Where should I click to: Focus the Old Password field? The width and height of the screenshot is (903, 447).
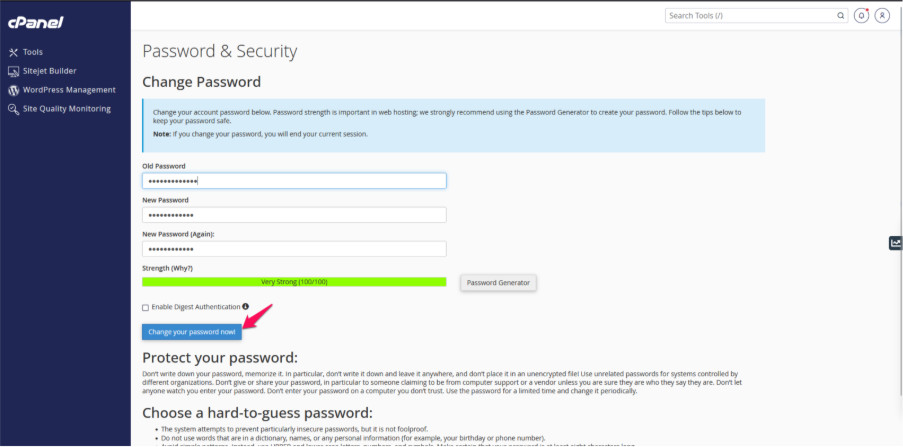pos(294,181)
